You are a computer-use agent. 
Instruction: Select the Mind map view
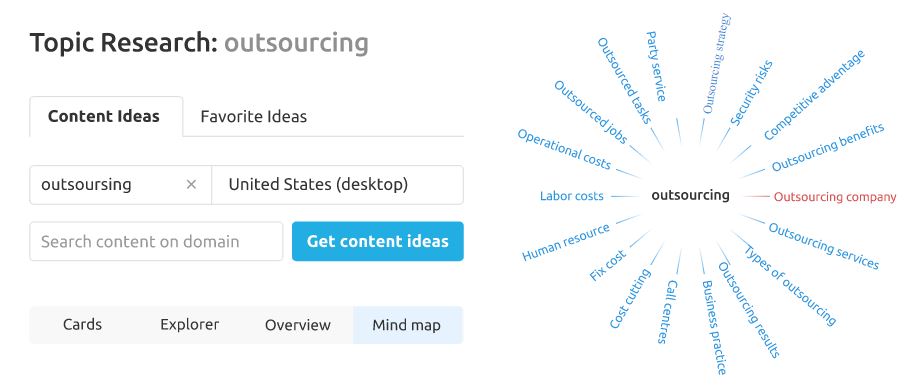coord(407,325)
